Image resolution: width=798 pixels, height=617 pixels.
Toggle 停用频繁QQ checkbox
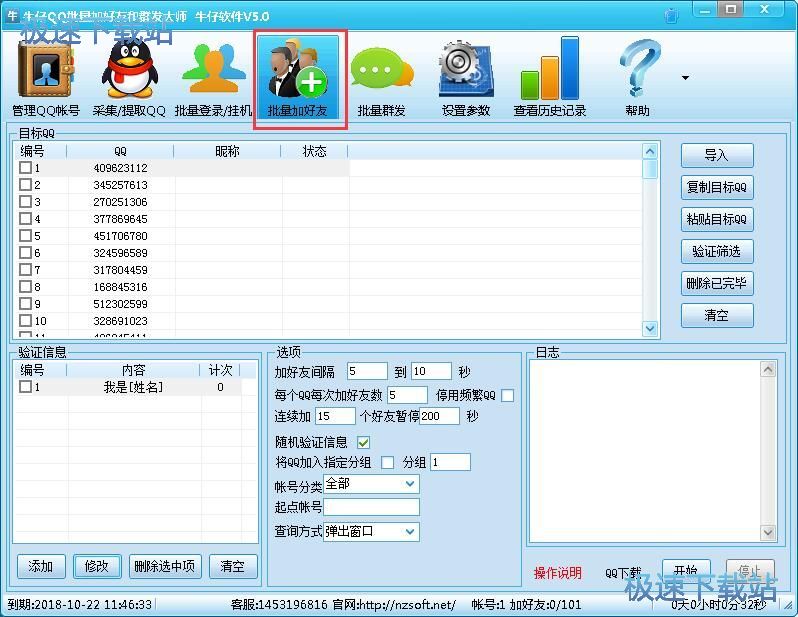tap(507, 396)
